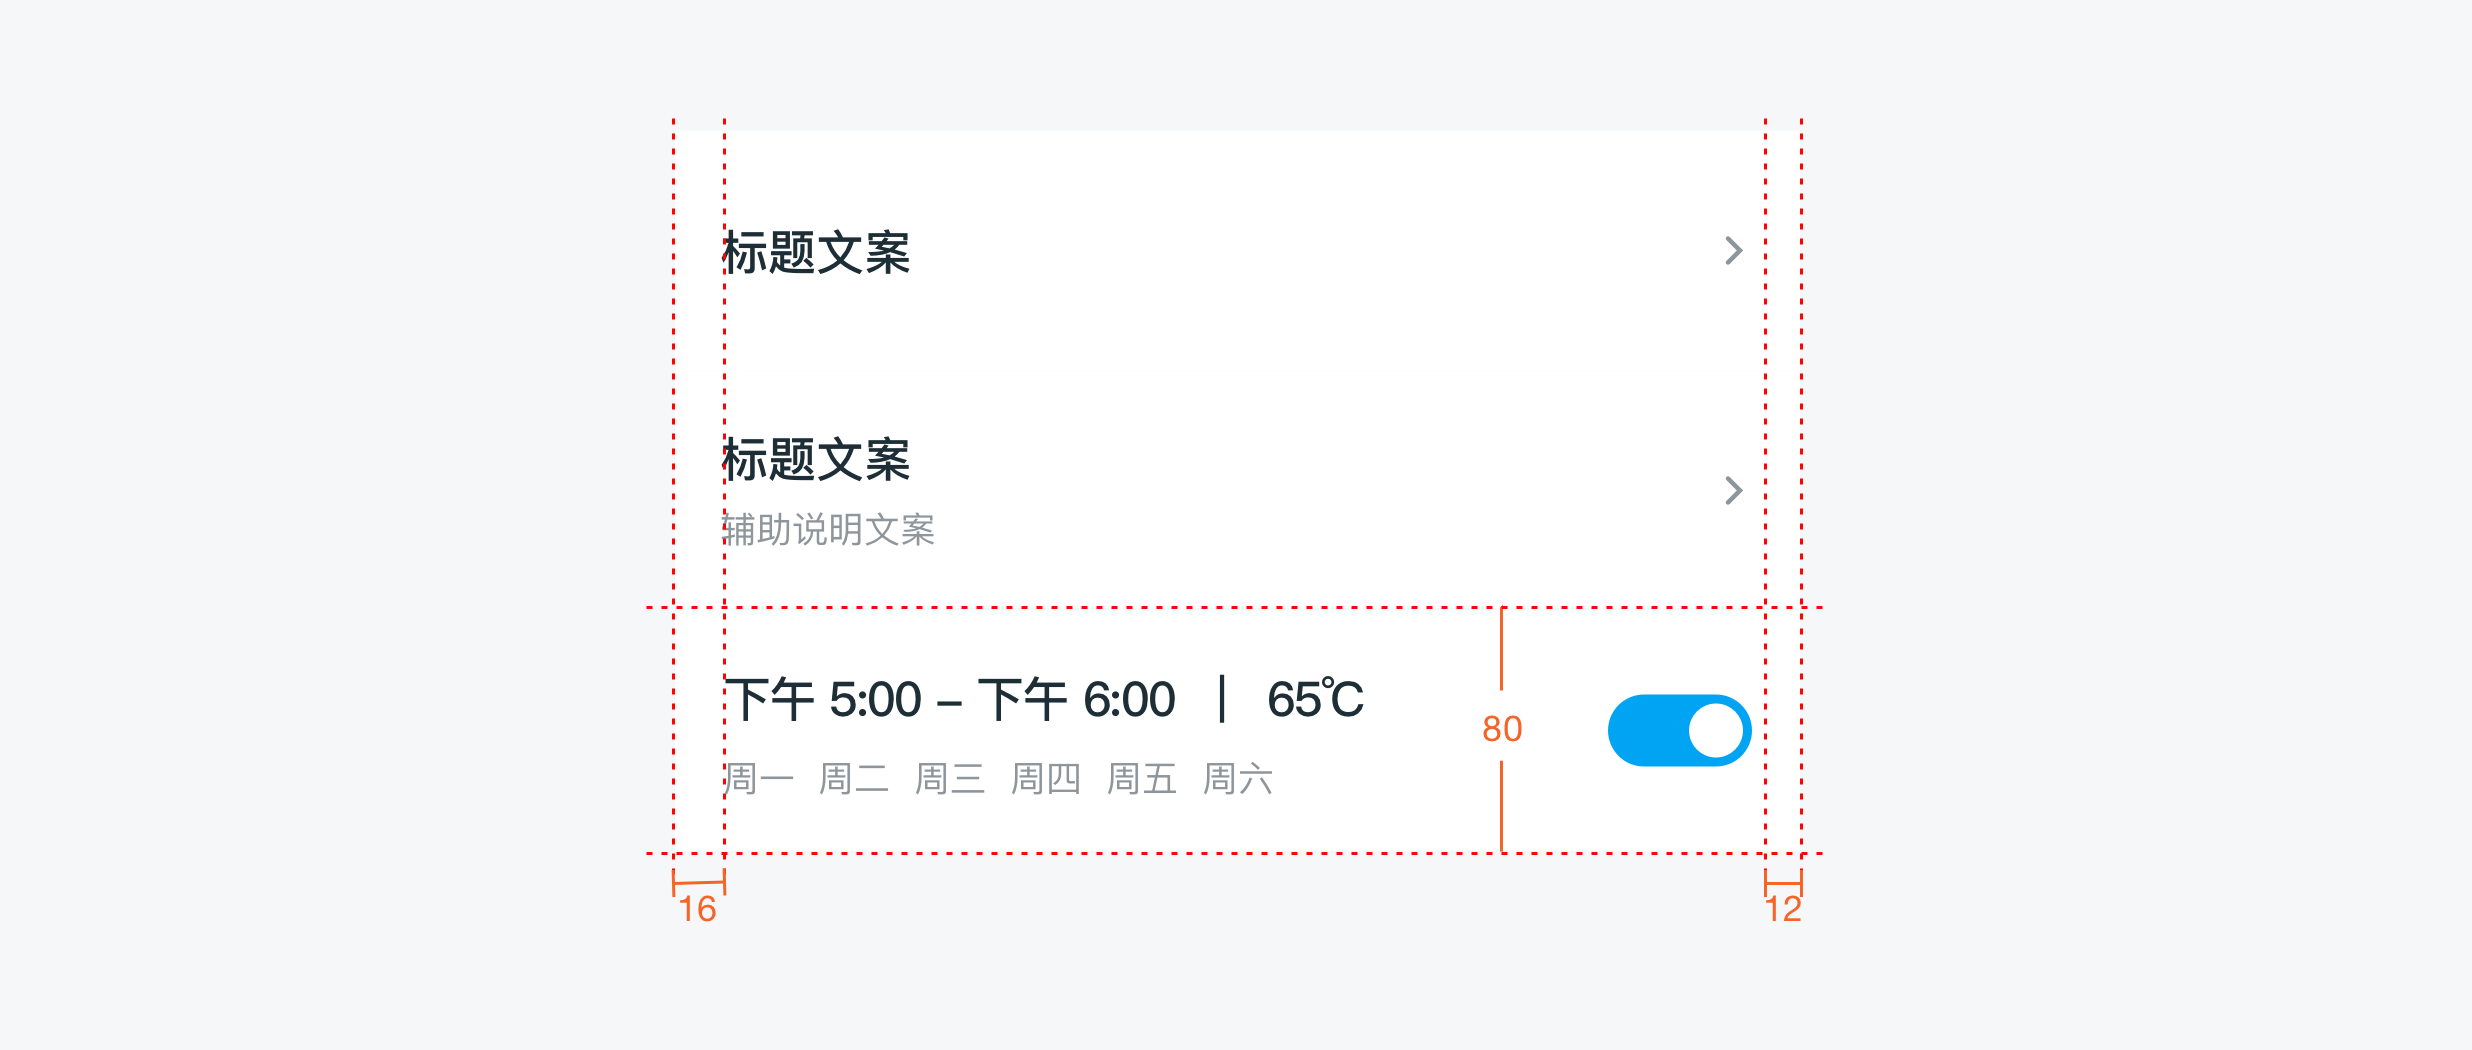
Task: Click the 周四 day label
Action: coord(1046,778)
